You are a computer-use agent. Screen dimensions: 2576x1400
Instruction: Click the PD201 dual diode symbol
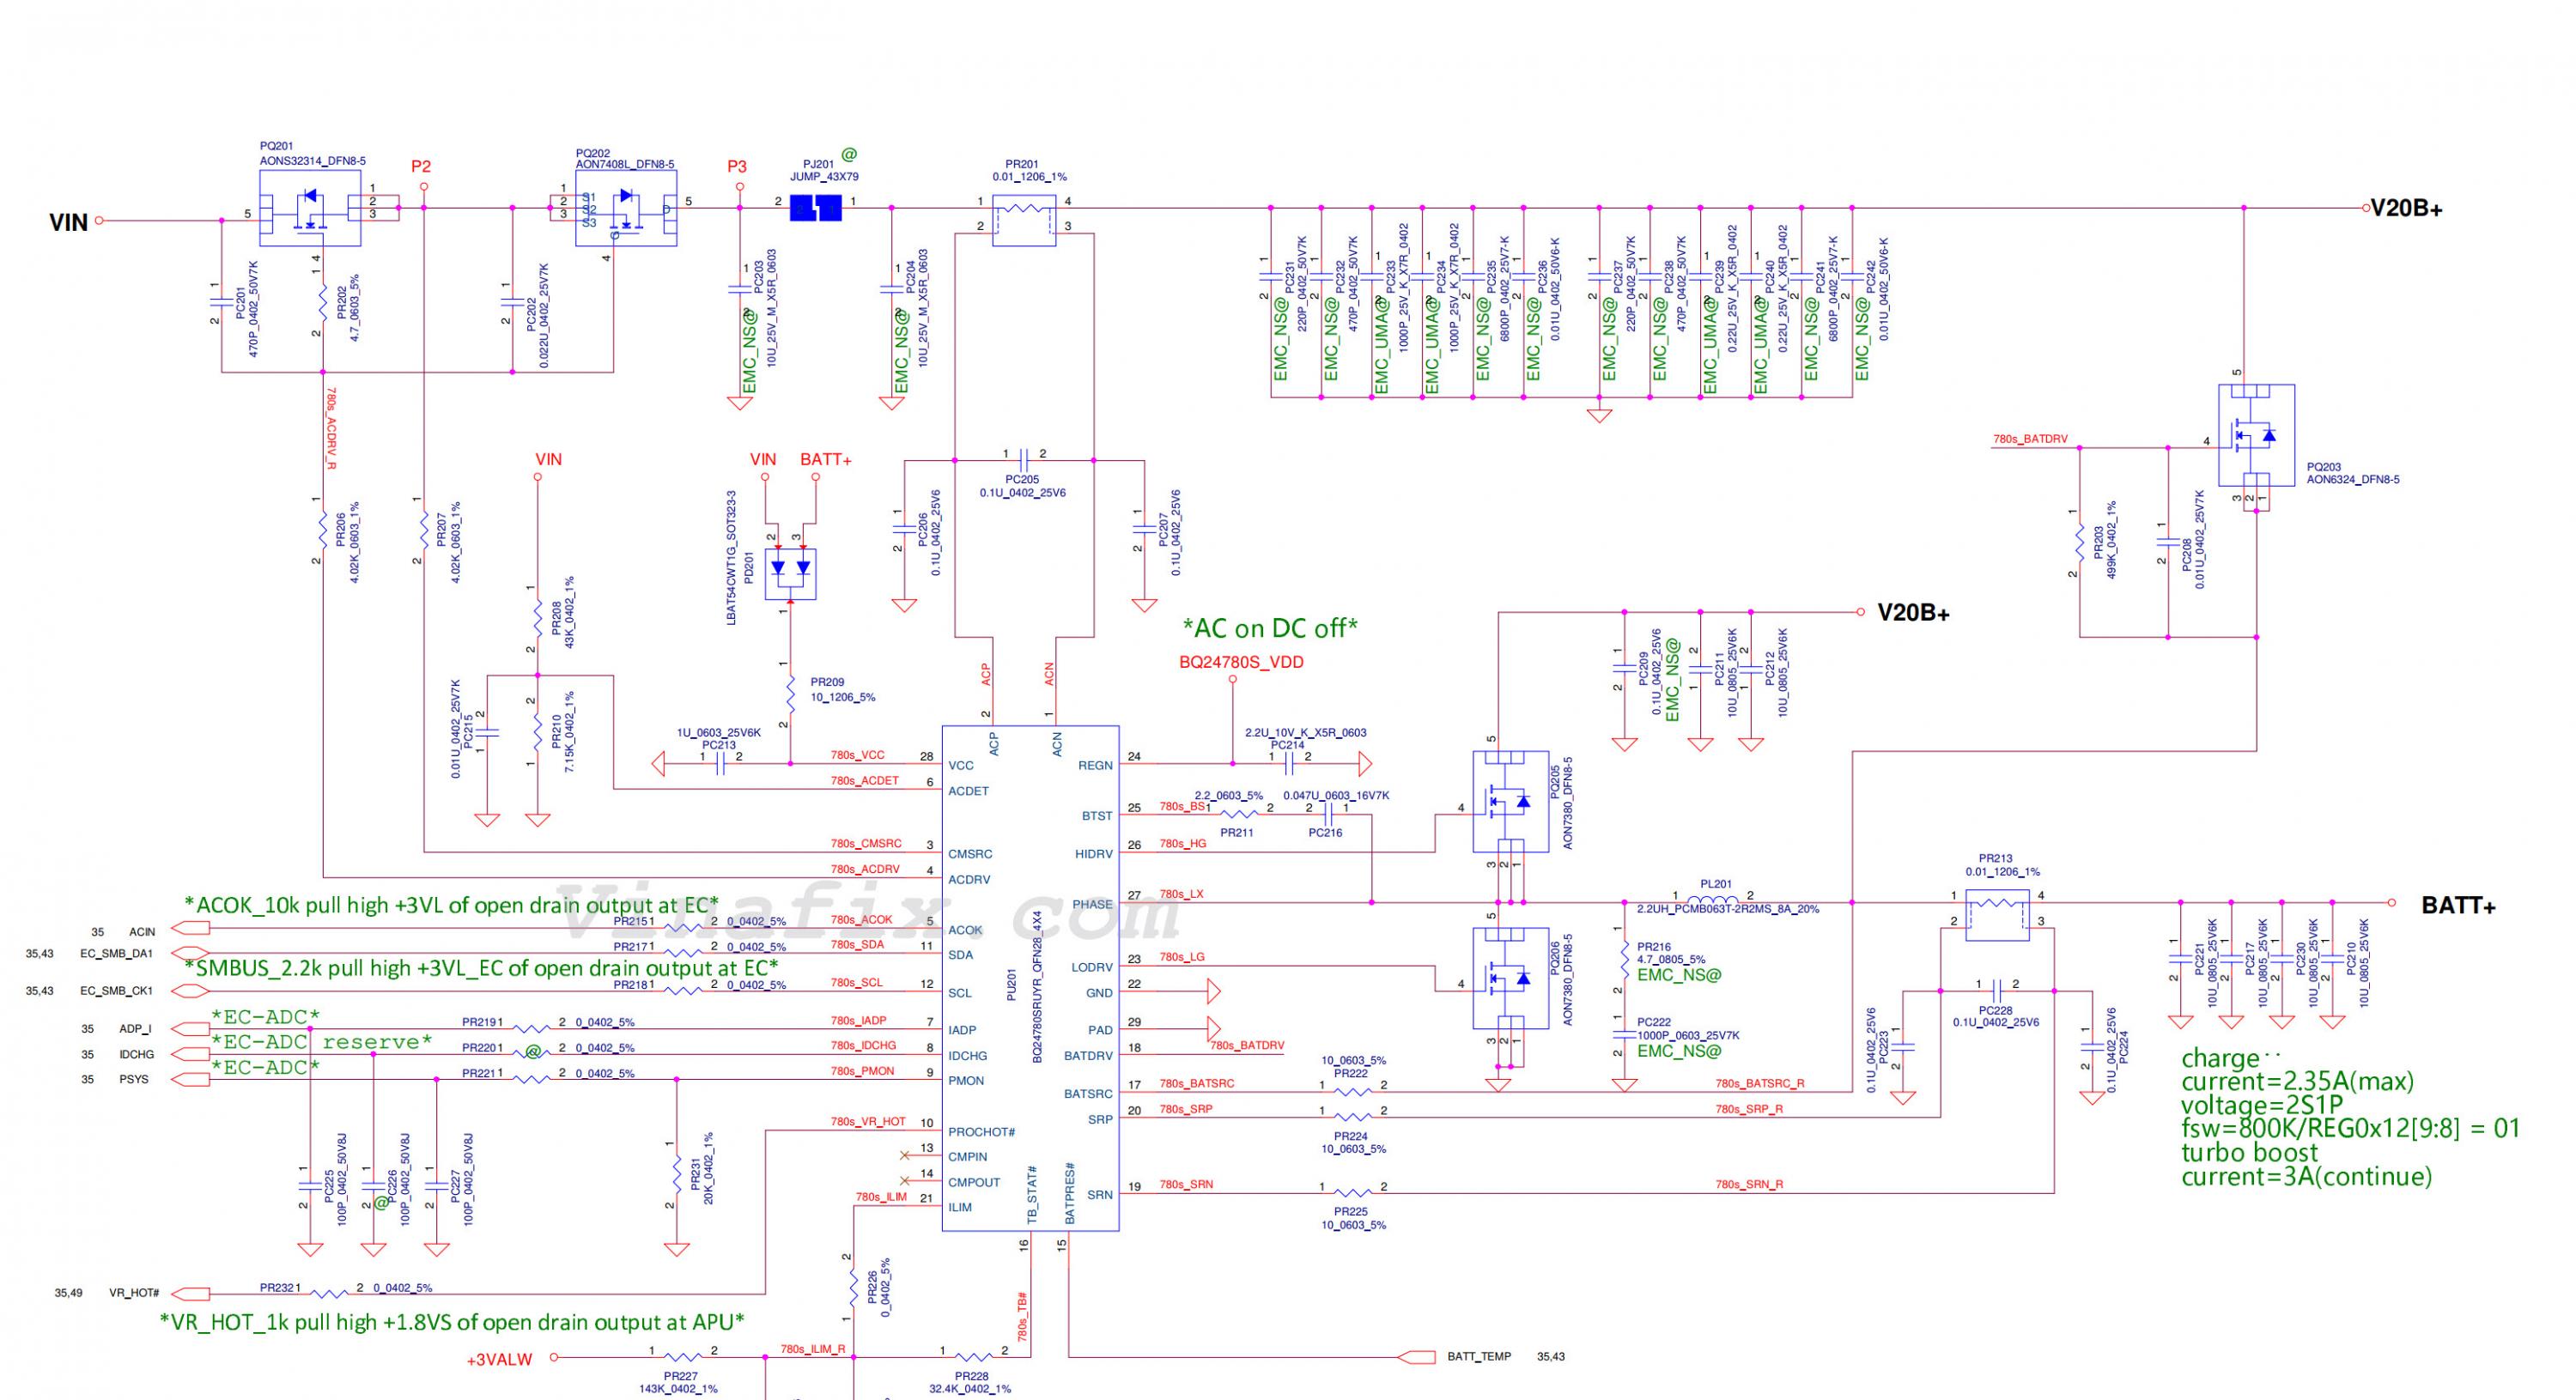tap(790, 574)
